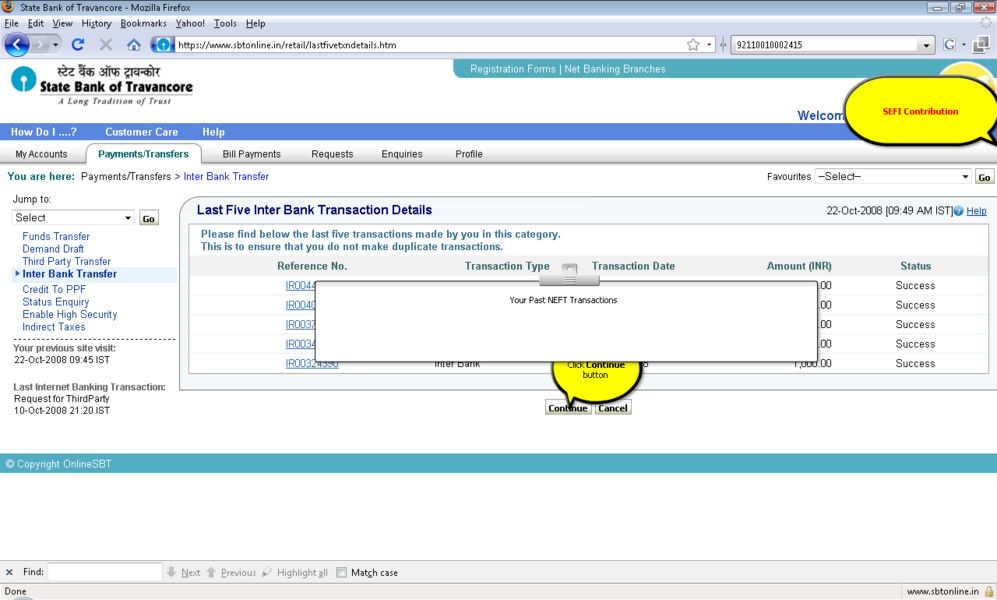The image size is (997, 600).
Task: Enable the Match case checkbox
Action: click(342, 573)
